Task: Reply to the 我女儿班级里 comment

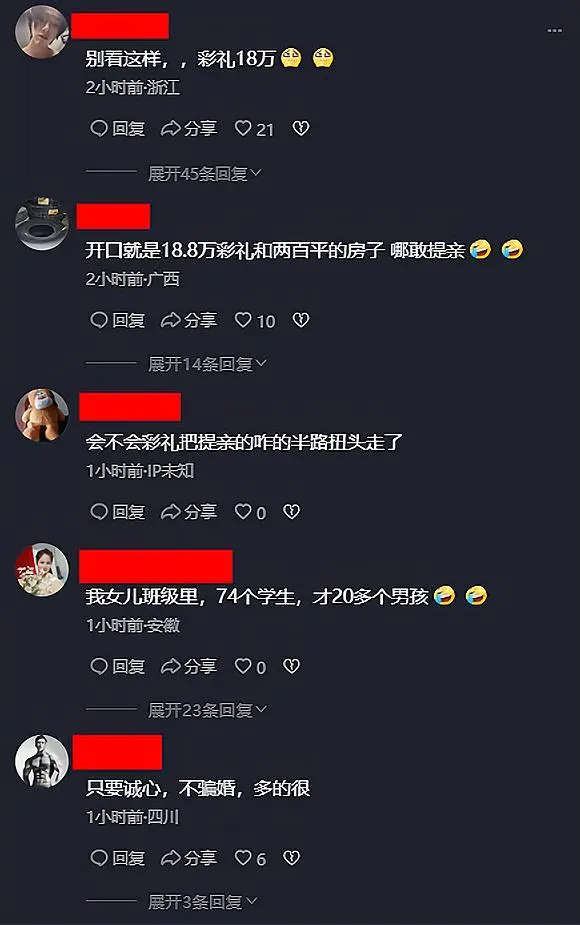Action: click(x=117, y=667)
